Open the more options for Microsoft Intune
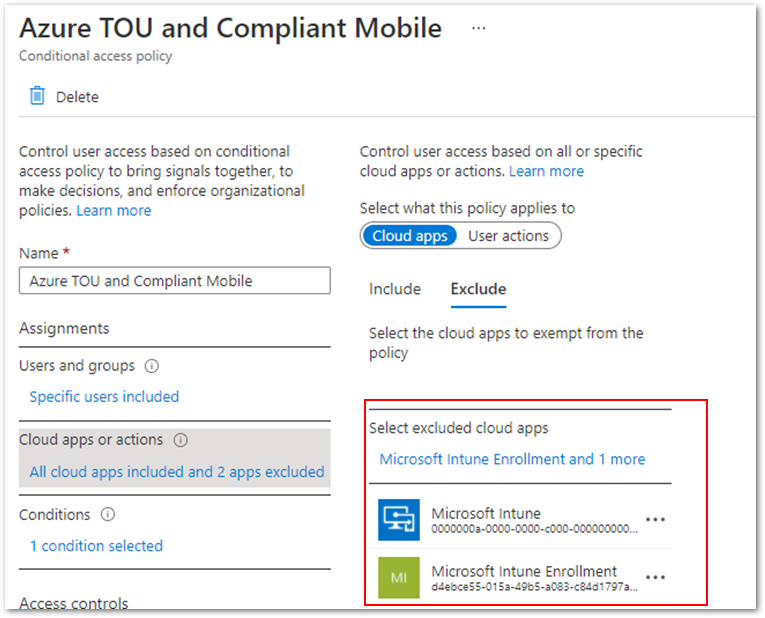The height and width of the screenshot is (618, 765). coord(655,519)
